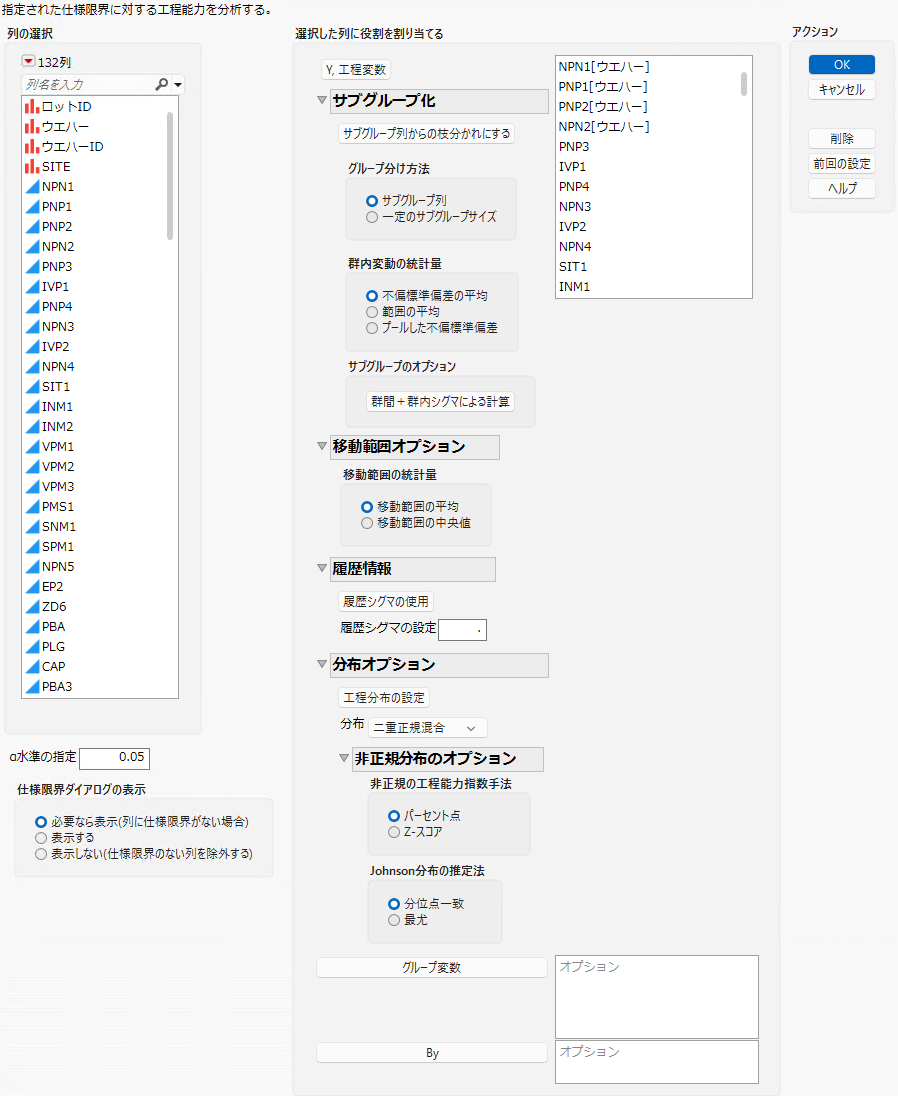
Task: Click the blue triangle icon beside SIT1
Action: (31, 387)
